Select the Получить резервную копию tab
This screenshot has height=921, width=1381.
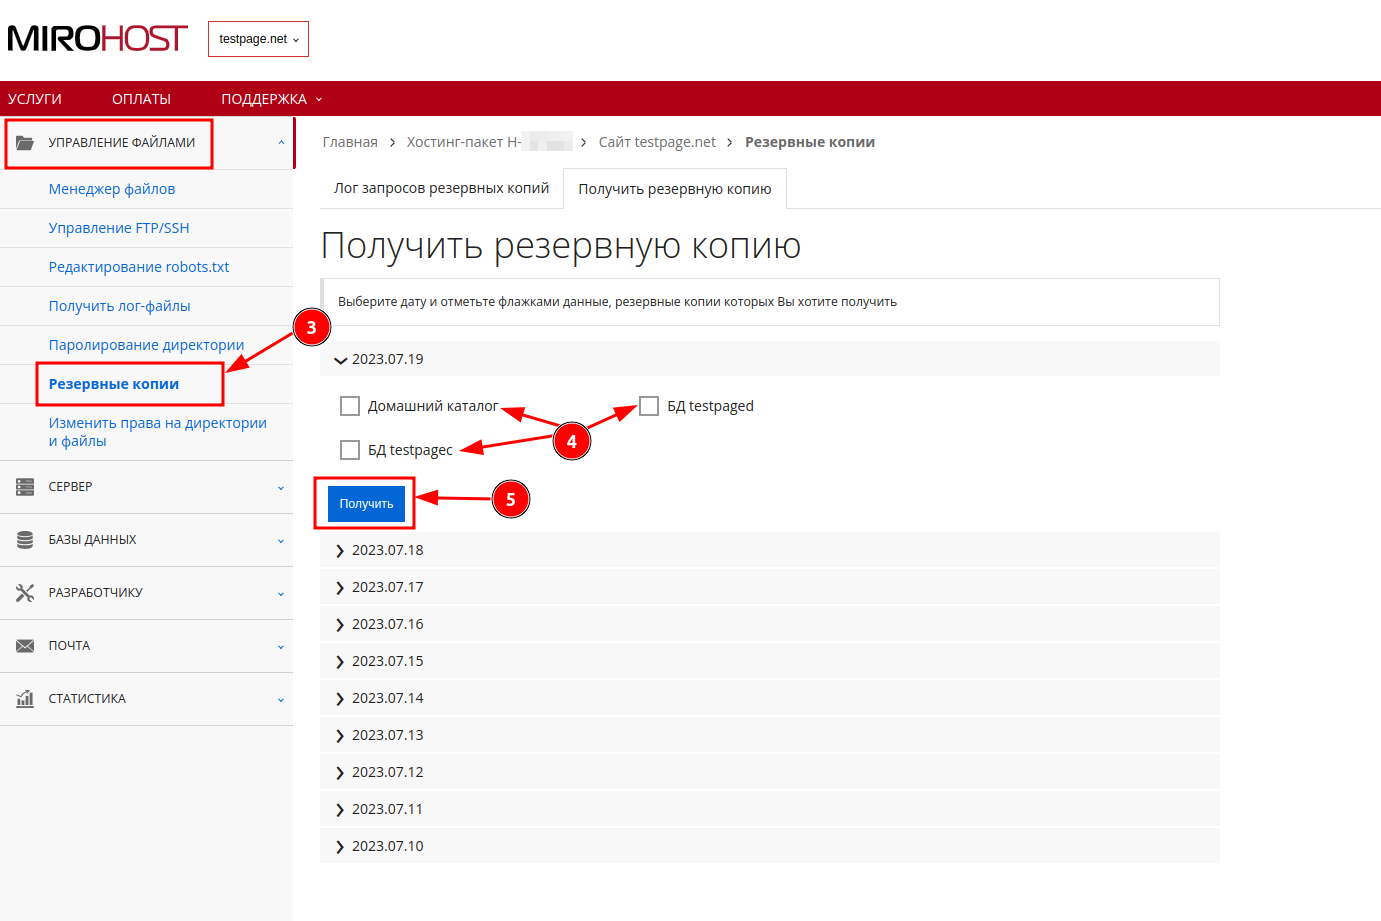pyautogui.click(x=675, y=189)
